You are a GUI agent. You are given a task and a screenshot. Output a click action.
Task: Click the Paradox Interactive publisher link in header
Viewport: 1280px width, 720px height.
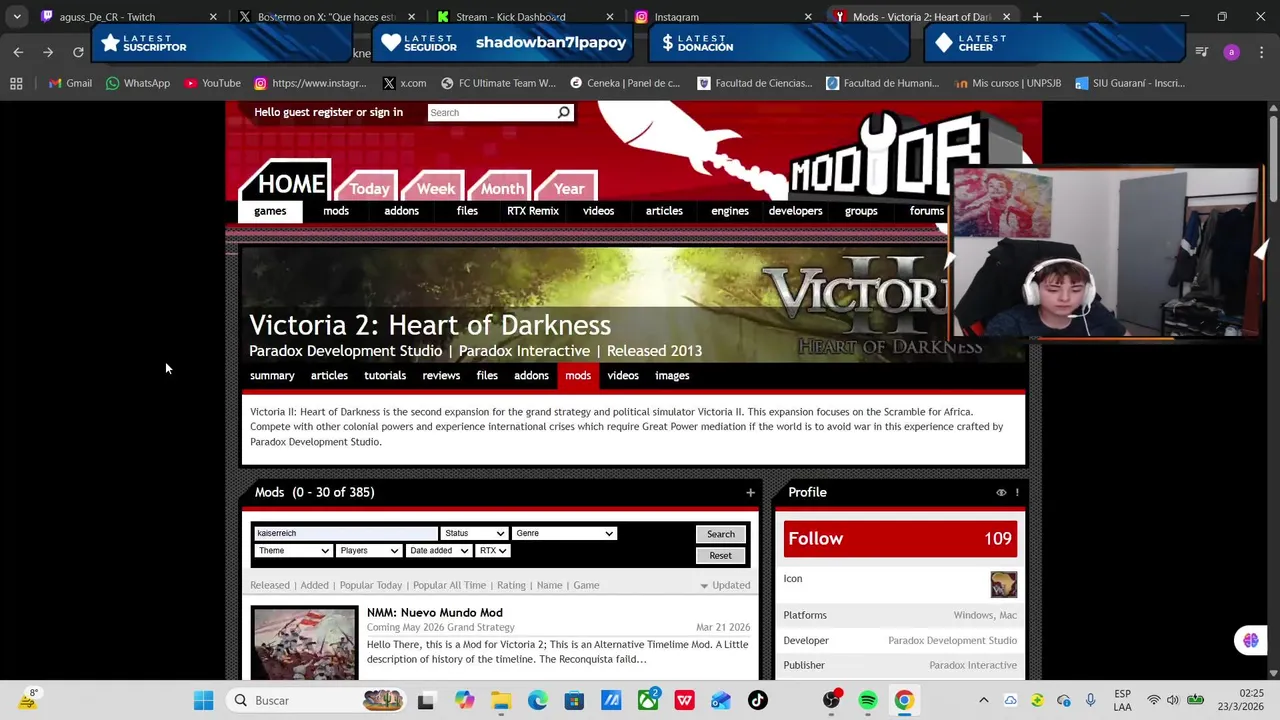[524, 351]
